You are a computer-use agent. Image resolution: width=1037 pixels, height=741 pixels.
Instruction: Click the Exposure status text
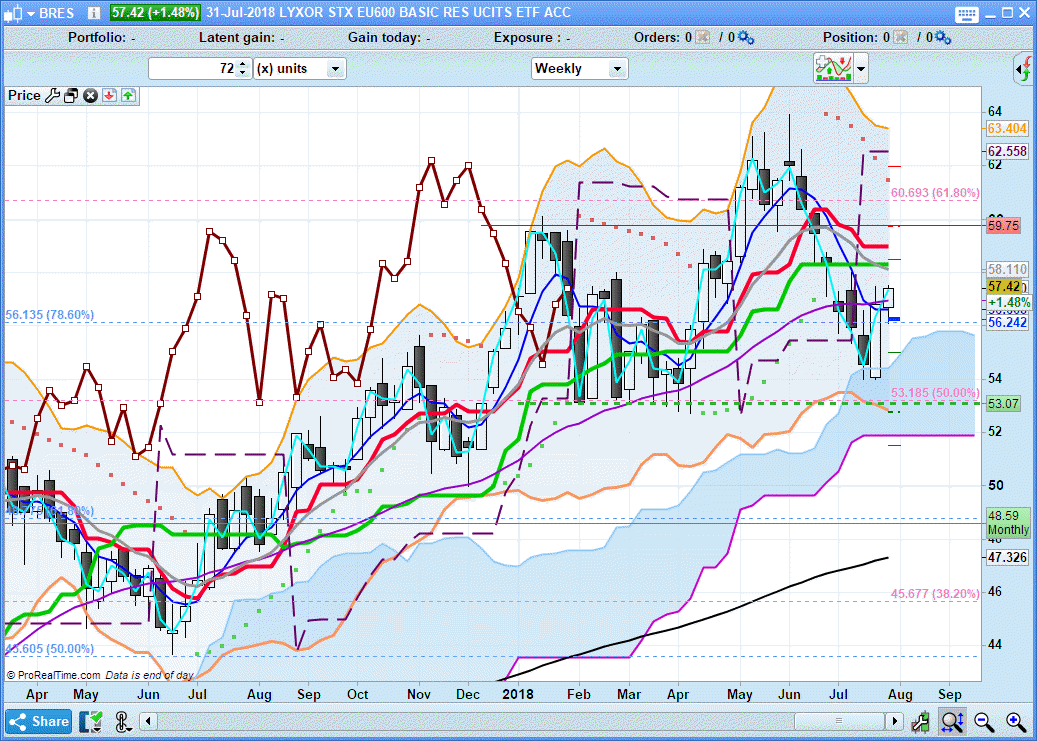[532, 38]
